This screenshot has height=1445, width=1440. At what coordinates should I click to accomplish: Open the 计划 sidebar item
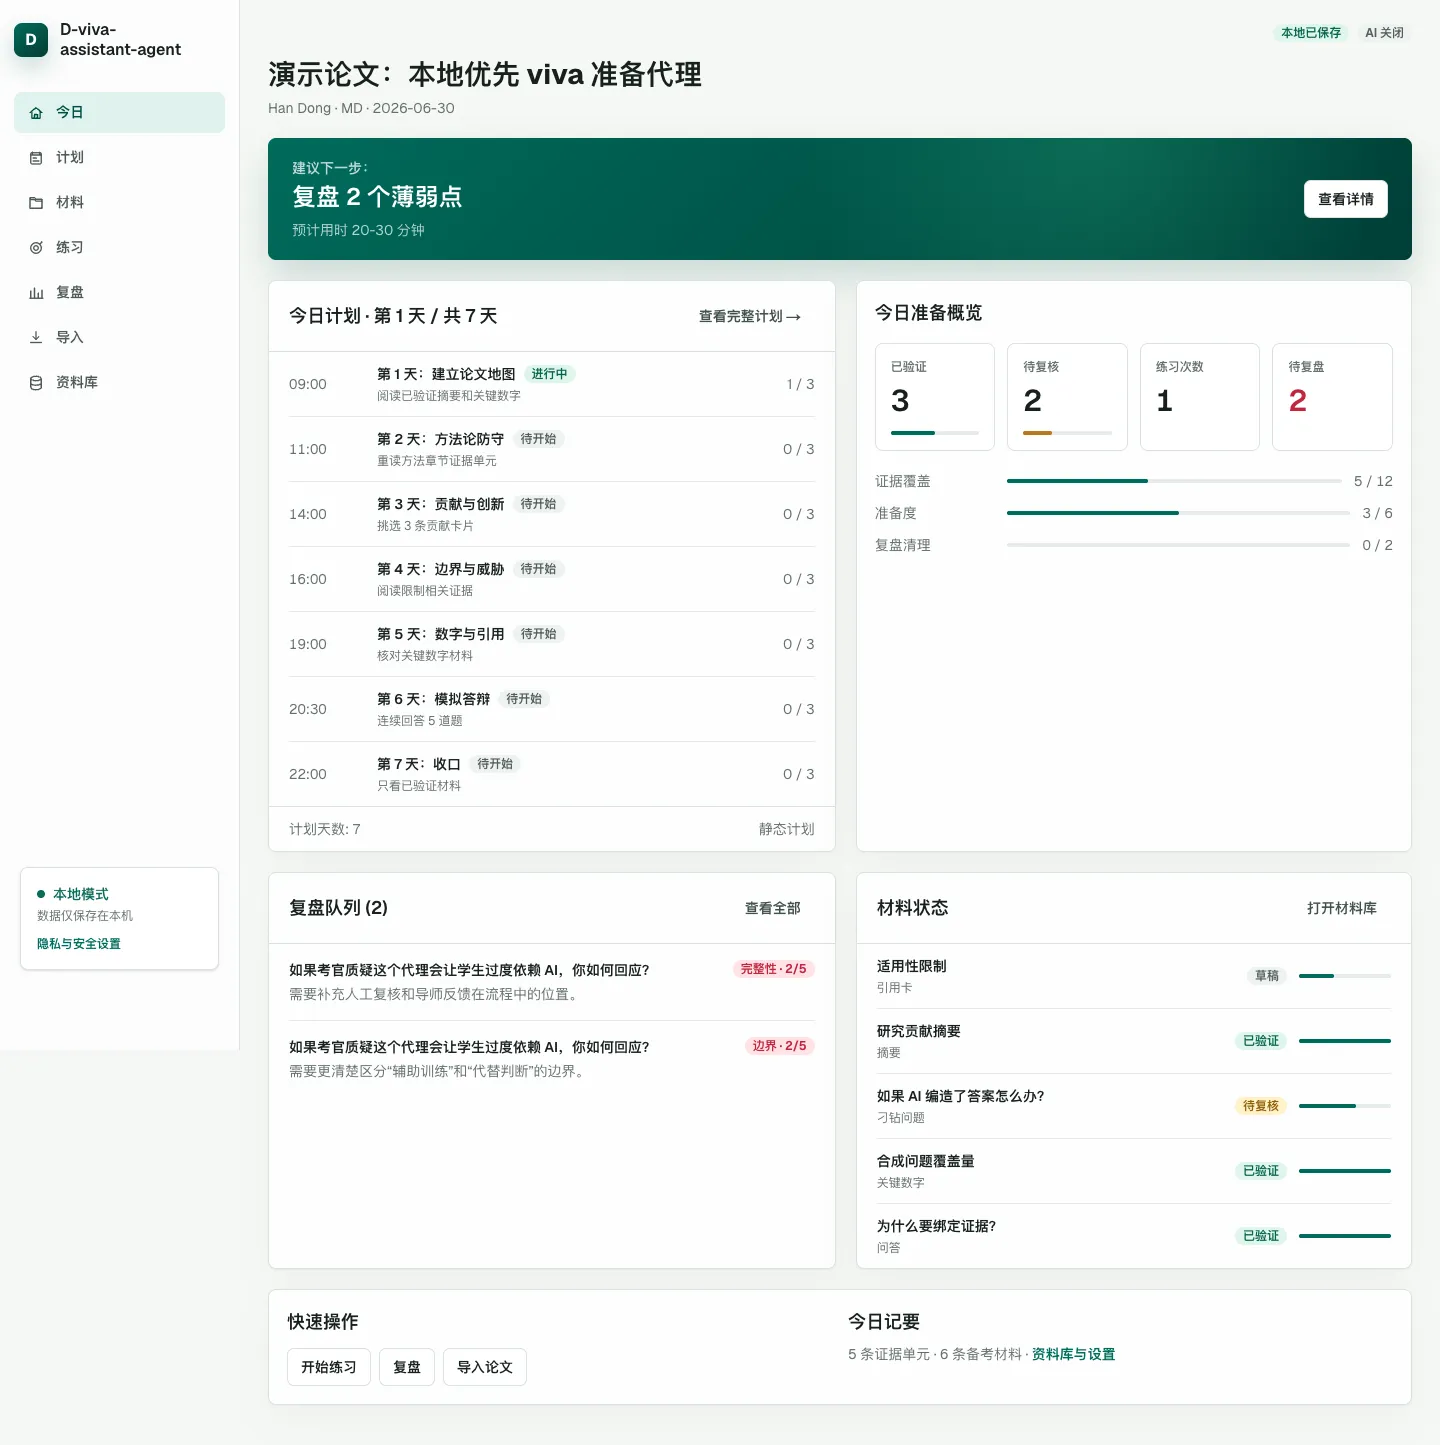pos(119,157)
